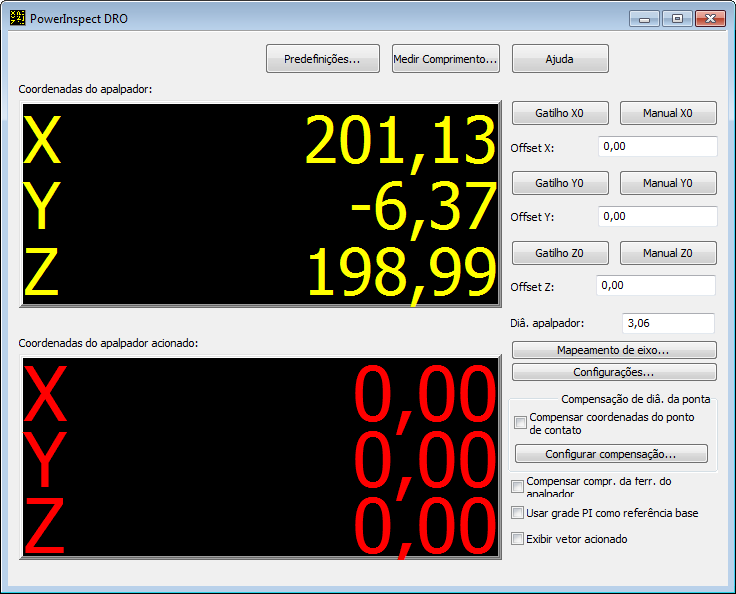The width and height of the screenshot is (736, 594).
Task: Click the Gatilho Y0 button
Action: click(560, 183)
